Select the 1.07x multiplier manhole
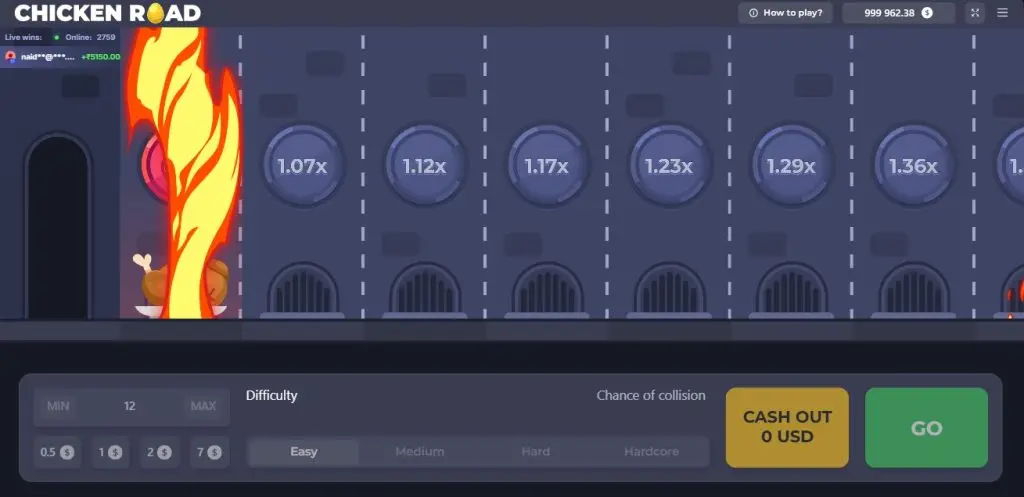The height and width of the screenshot is (497, 1024). [302, 166]
